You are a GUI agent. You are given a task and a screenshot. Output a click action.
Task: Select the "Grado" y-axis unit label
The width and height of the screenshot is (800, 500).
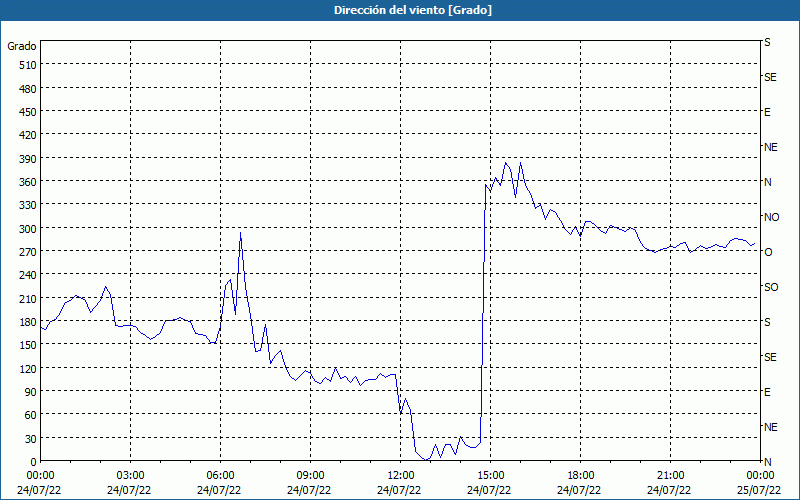[x=22, y=46]
